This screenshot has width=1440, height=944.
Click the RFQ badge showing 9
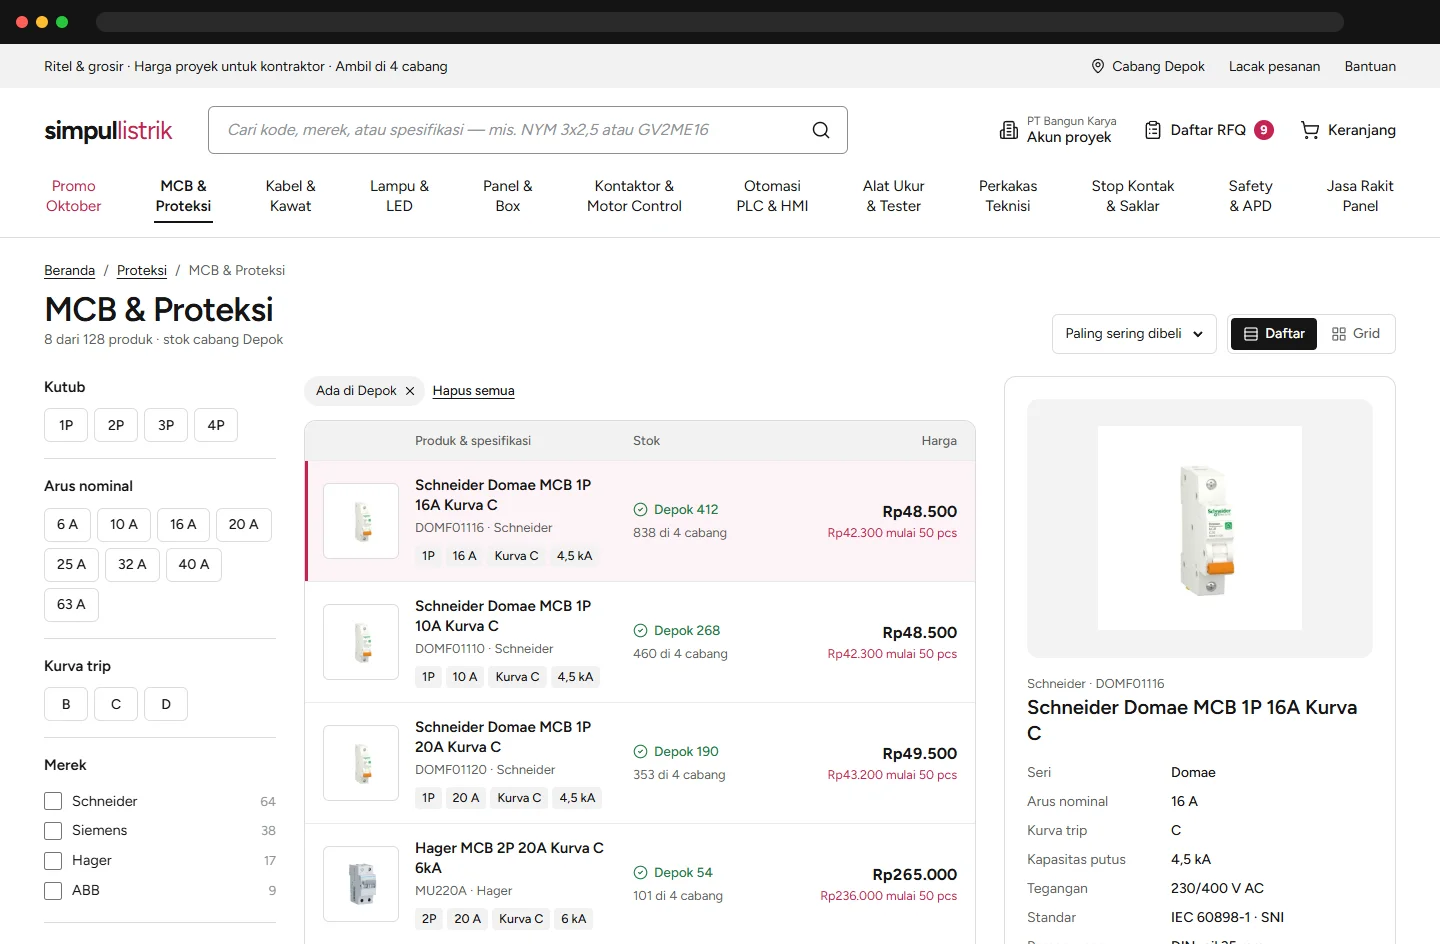pyautogui.click(x=1264, y=130)
